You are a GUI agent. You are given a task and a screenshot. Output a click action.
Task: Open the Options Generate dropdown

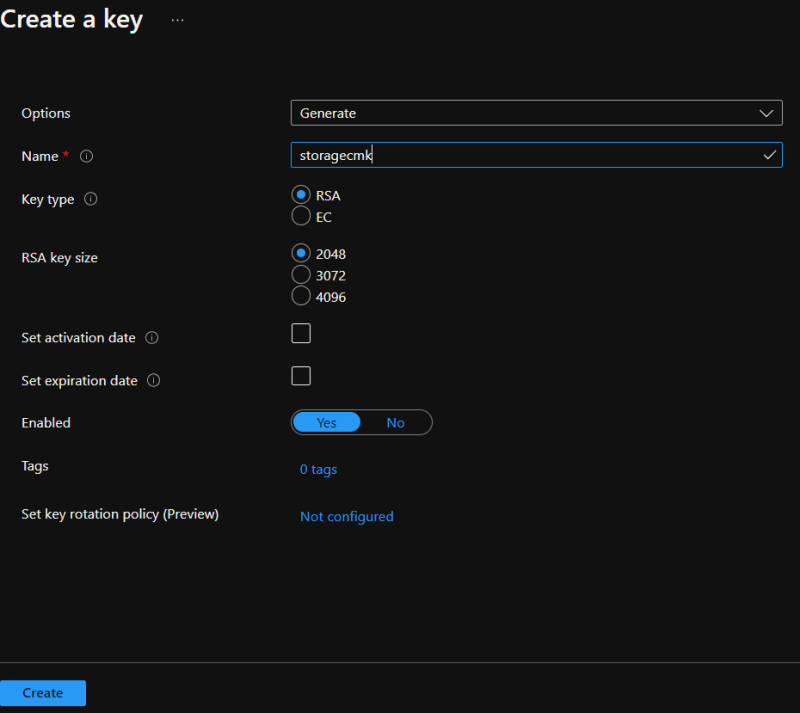click(536, 113)
